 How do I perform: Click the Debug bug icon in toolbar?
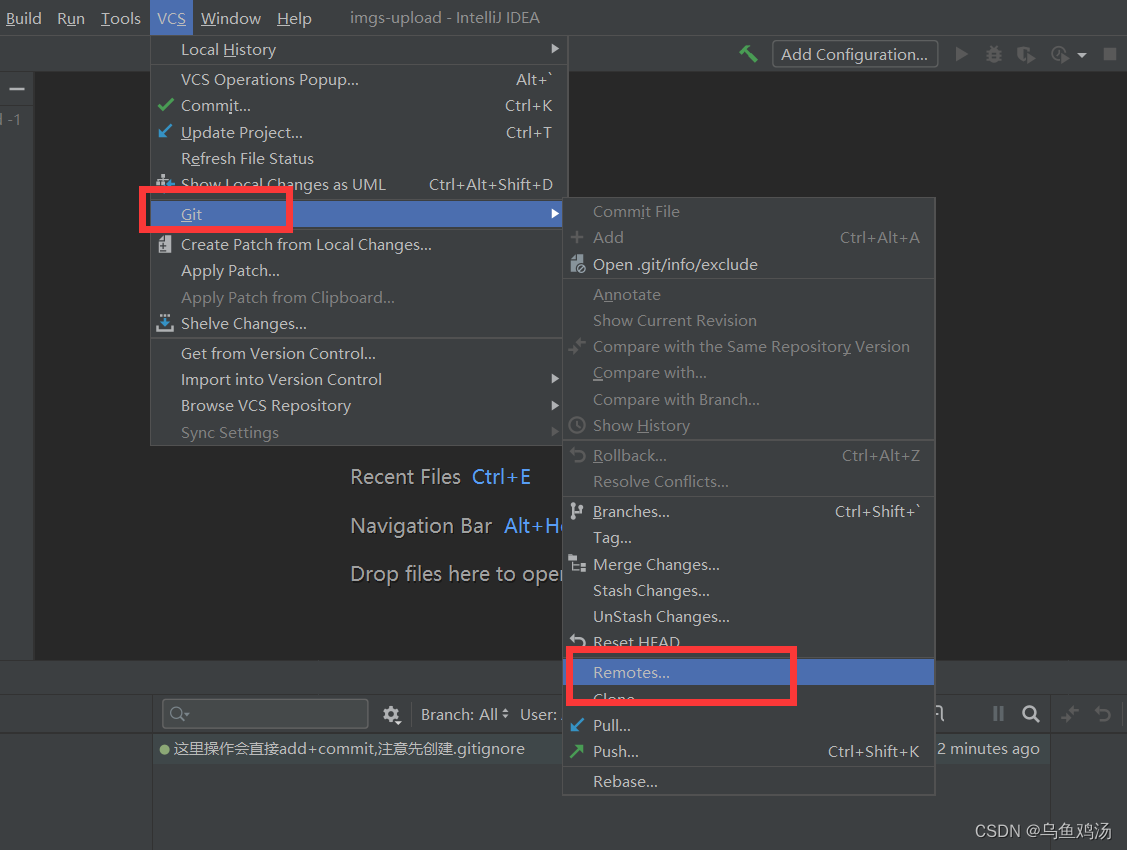993,55
